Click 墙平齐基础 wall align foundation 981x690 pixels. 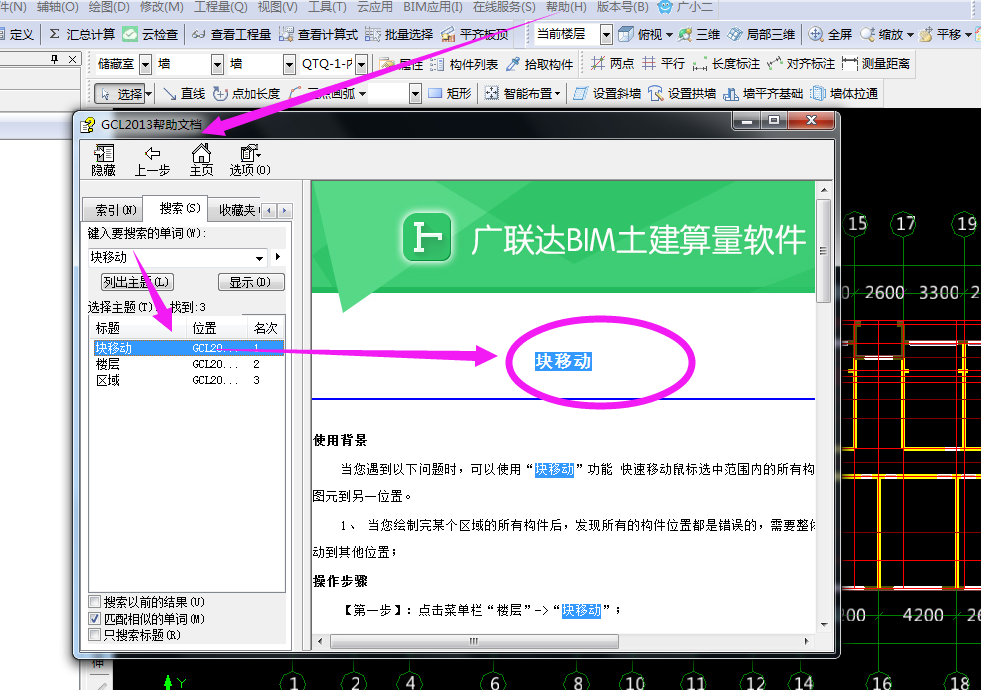point(763,94)
